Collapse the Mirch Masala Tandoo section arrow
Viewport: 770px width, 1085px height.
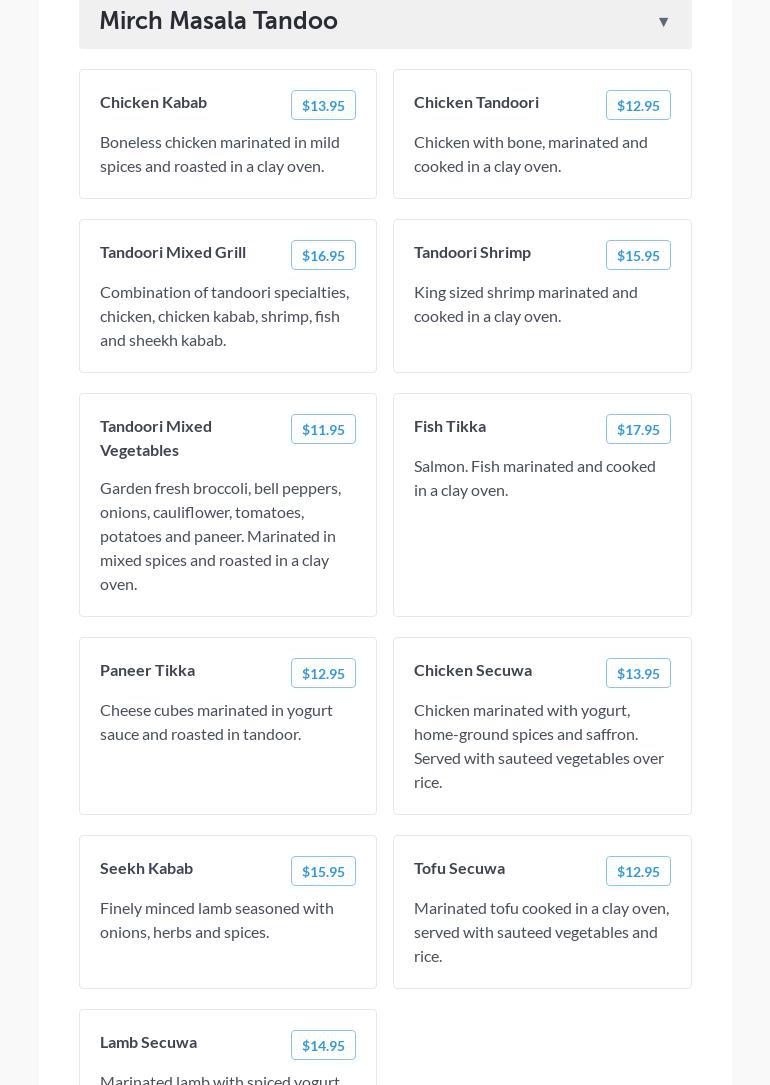click(x=663, y=21)
